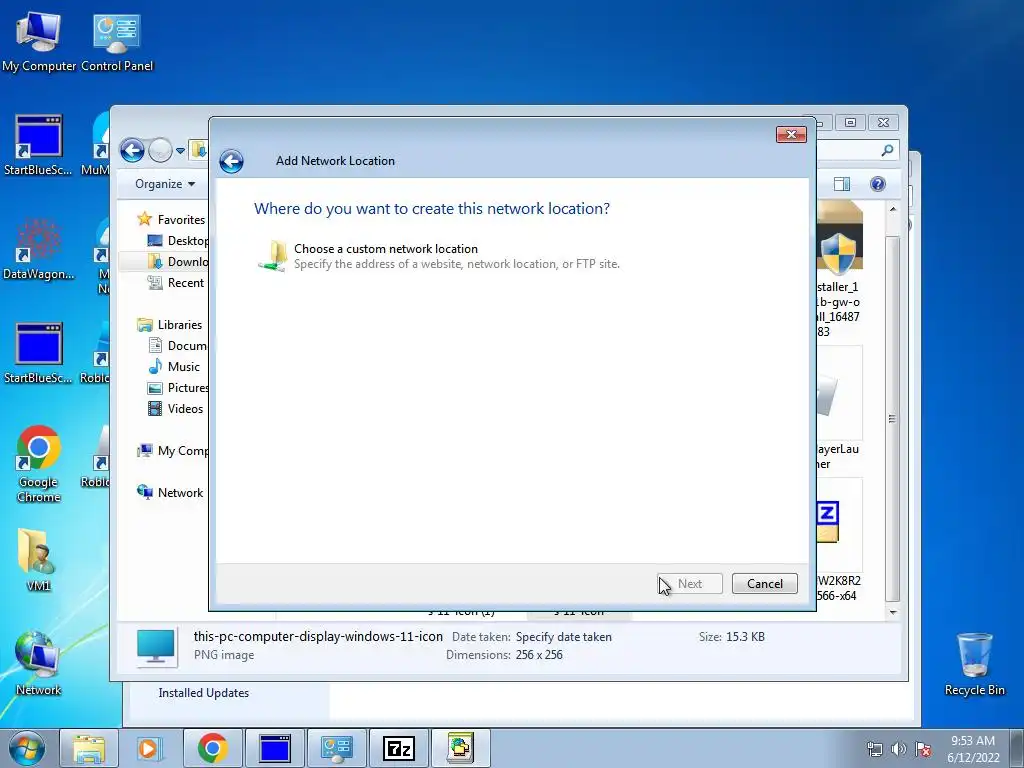Open Desktop under Favorites

(178, 240)
